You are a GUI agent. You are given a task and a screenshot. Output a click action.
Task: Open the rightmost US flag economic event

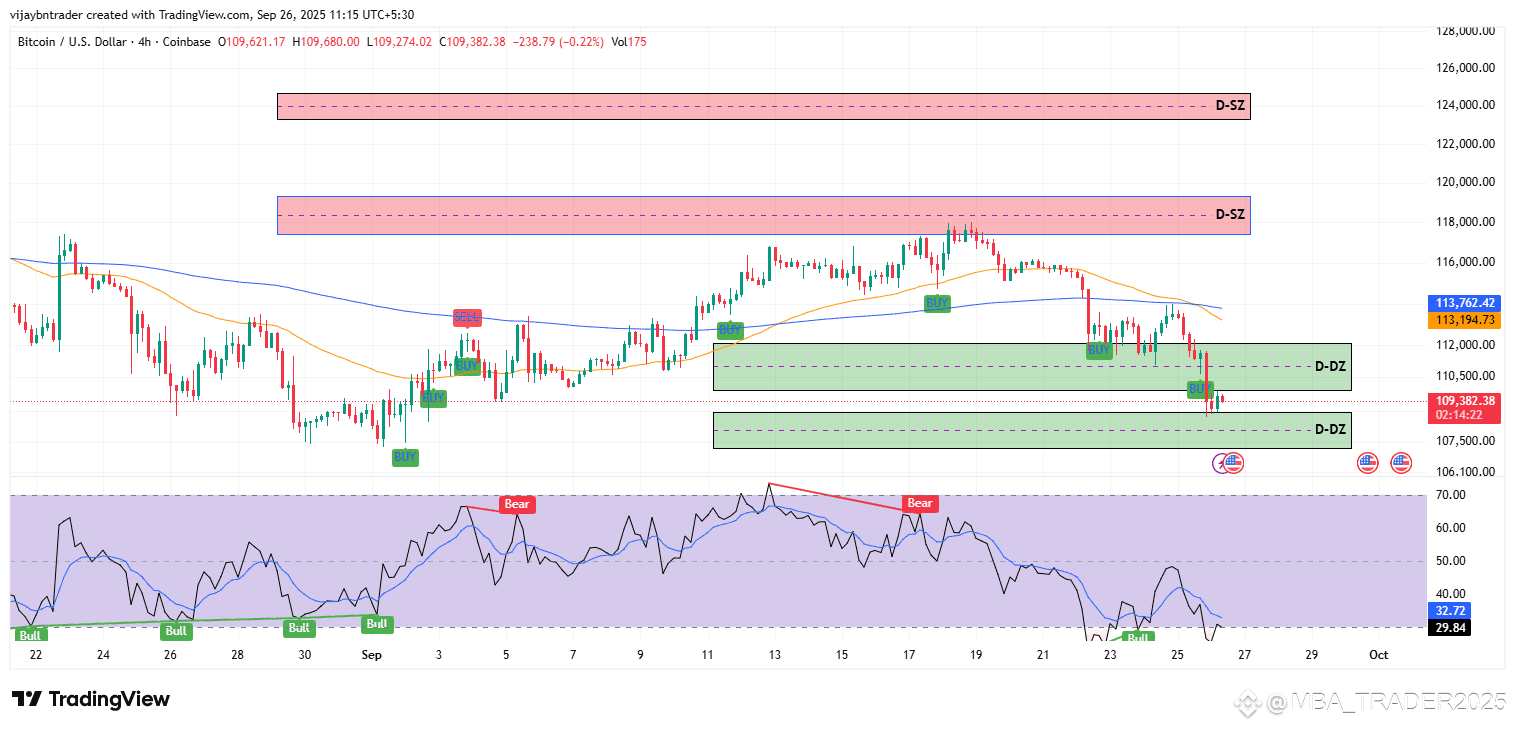click(x=1401, y=463)
